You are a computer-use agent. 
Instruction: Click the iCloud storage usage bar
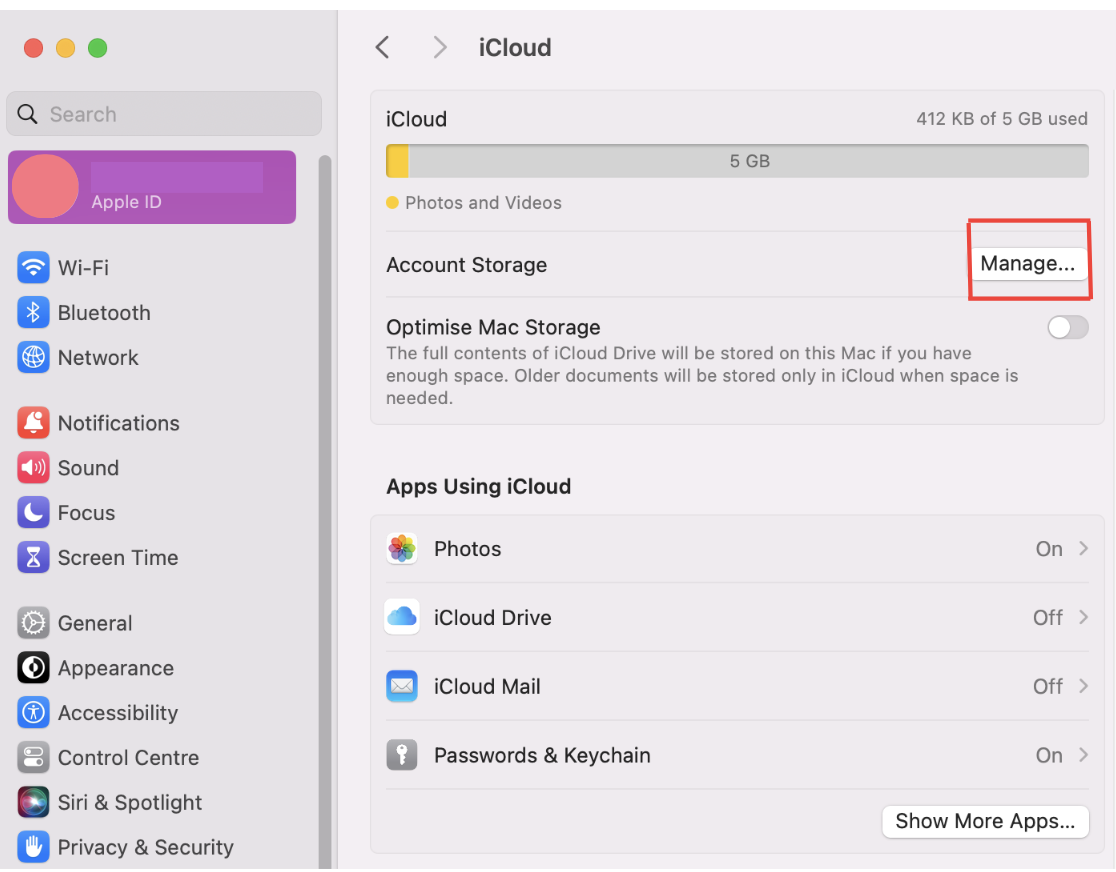coord(737,161)
